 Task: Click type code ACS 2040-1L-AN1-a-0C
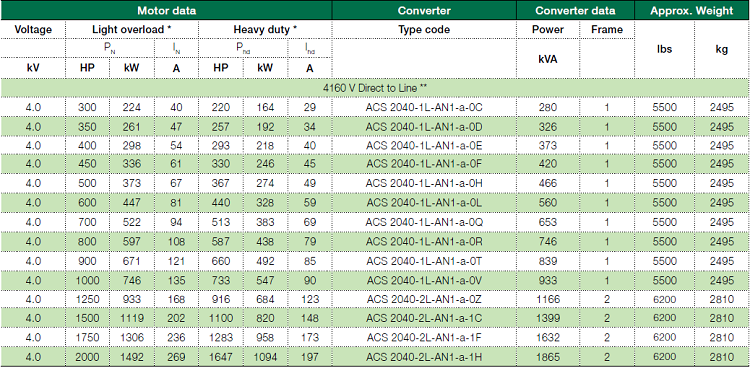(424, 107)
